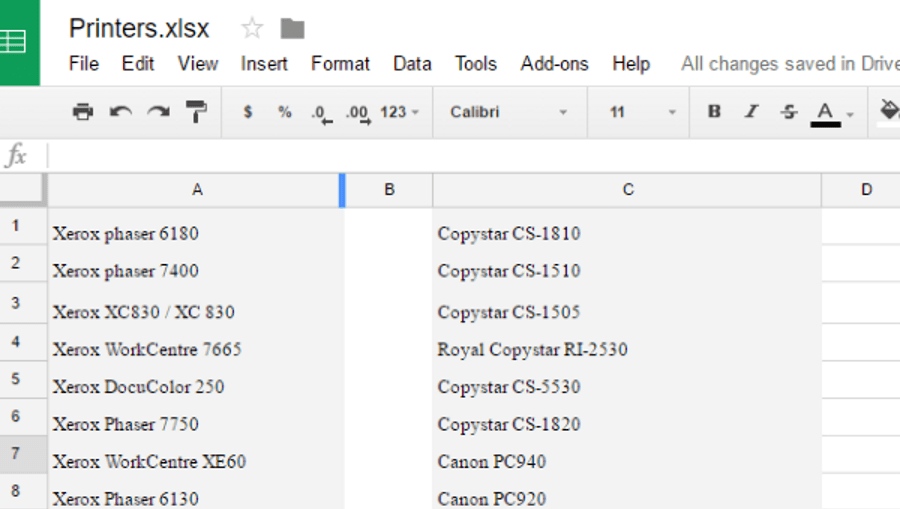Open the move-to-folder icon
900x509 pixels.
click(292, 29)
